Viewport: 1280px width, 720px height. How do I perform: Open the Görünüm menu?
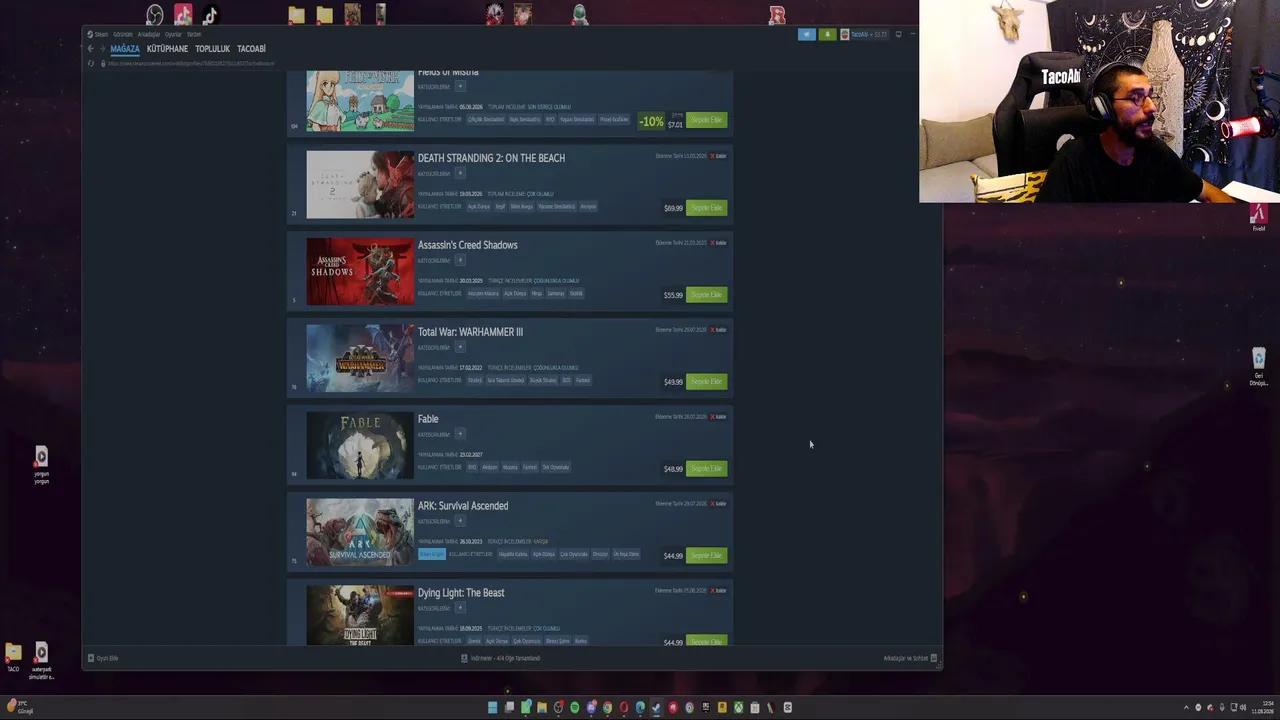click(123, 34)
